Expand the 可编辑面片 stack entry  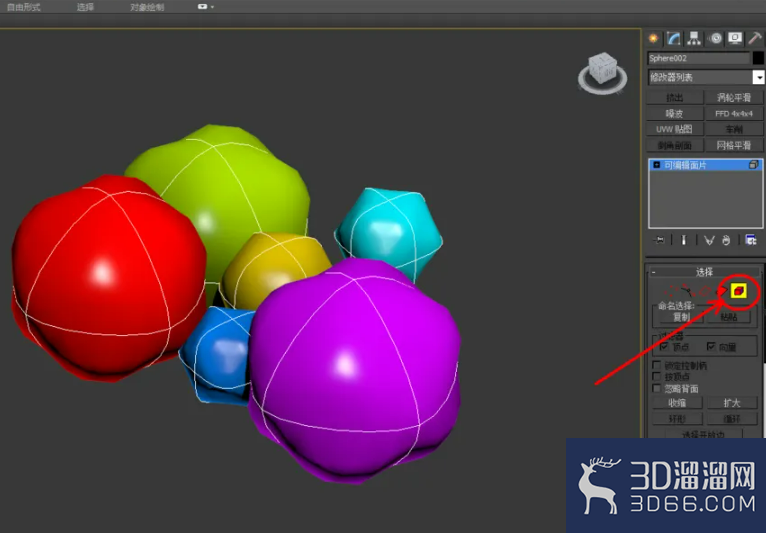[657, 165]
